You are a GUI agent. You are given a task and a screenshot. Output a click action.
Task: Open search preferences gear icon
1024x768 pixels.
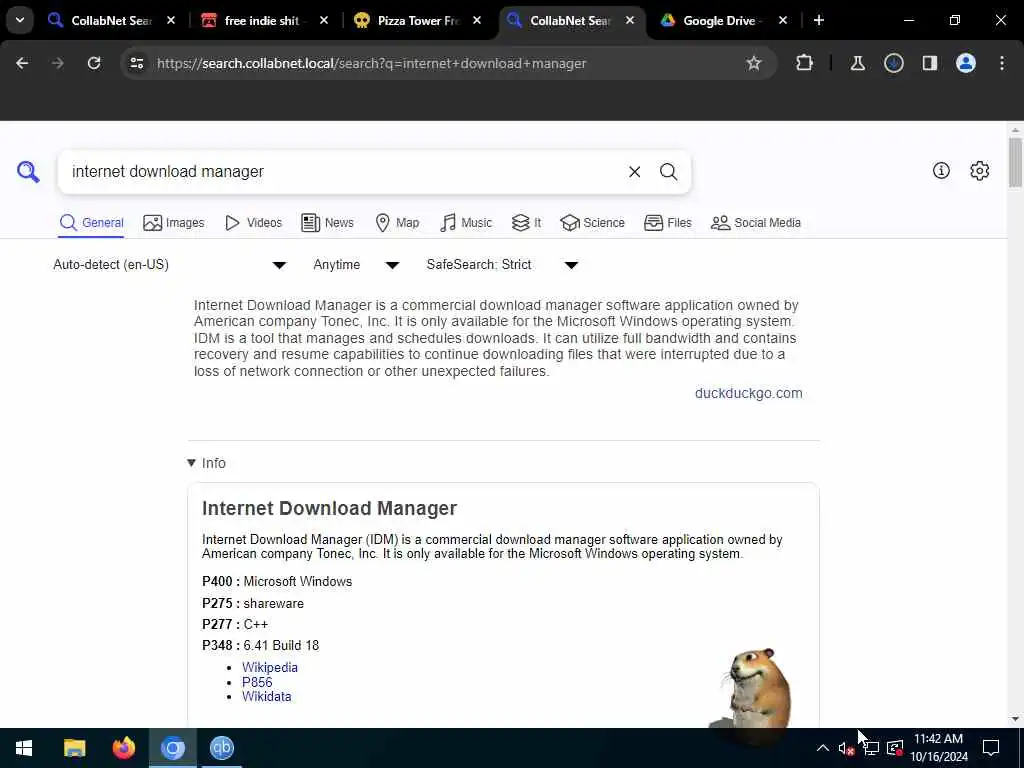coord(979,170)
